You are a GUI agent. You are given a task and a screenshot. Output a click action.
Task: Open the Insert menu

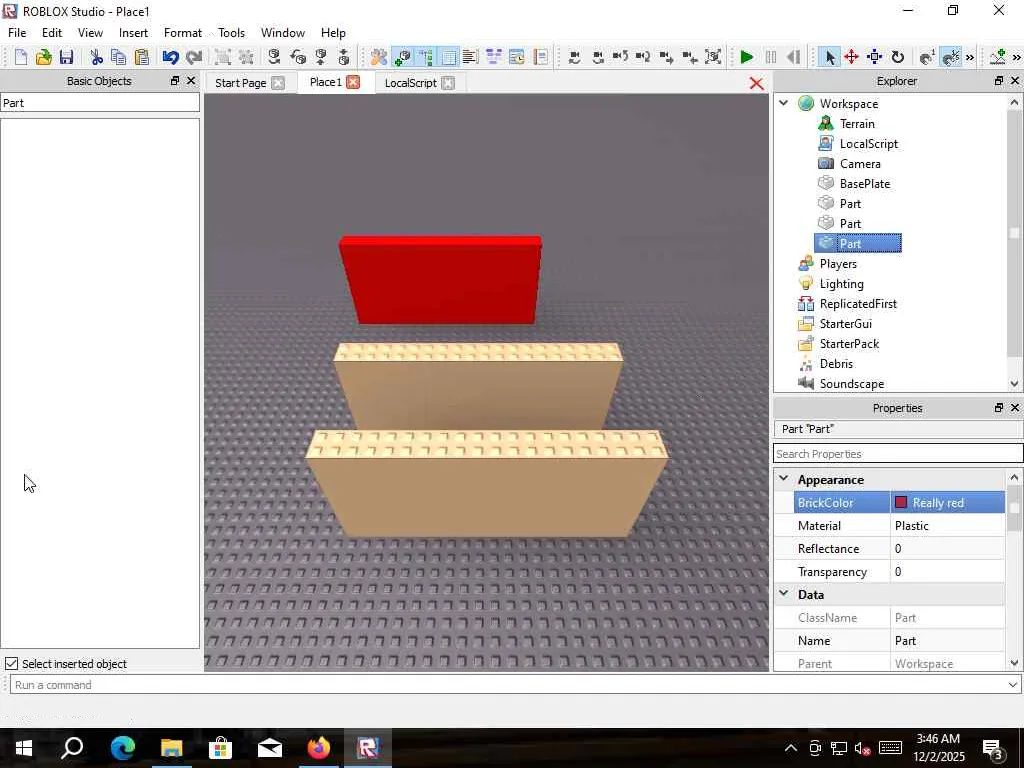coord(133,33)
